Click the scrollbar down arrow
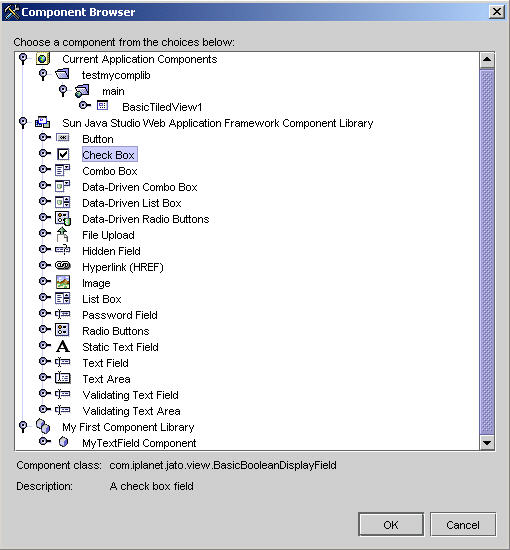 [x=487, y=443]
